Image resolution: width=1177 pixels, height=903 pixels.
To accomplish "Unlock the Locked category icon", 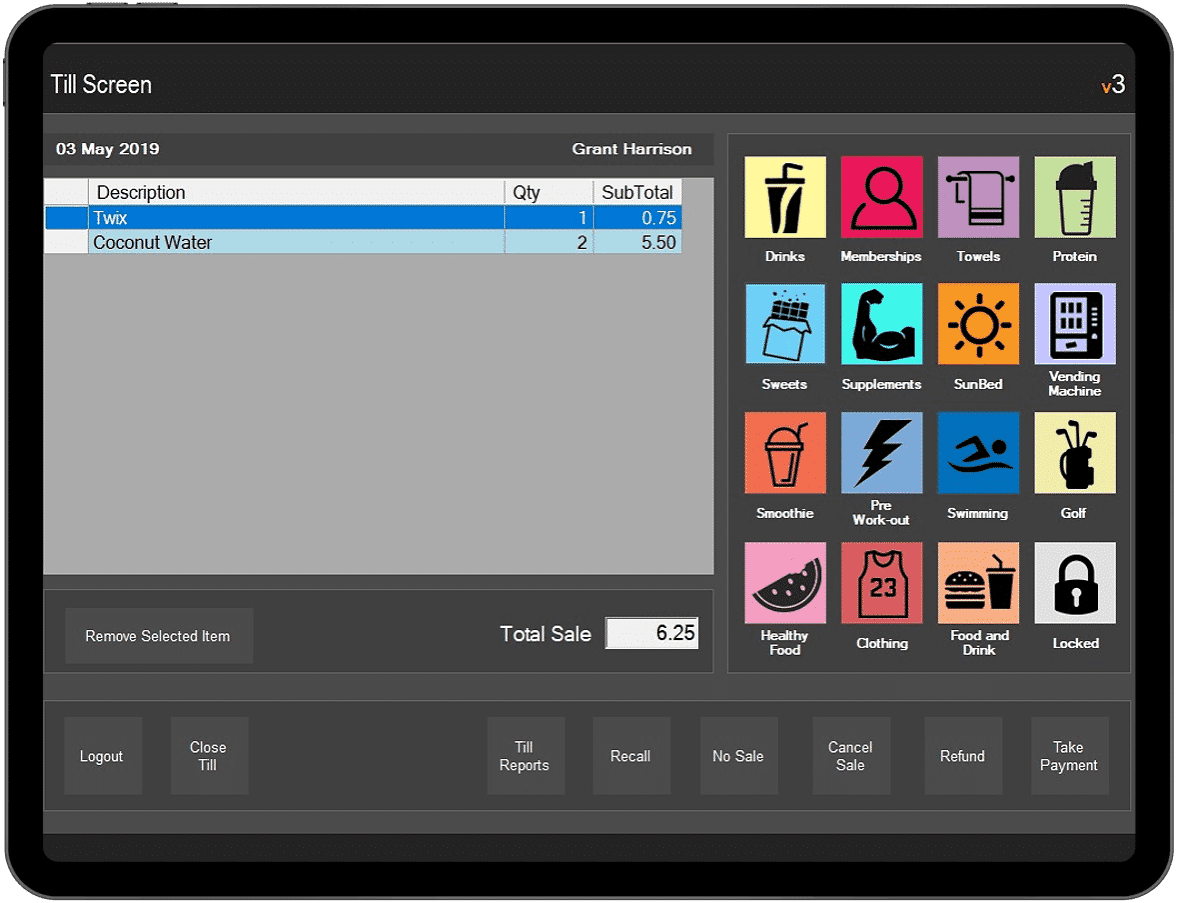I will tap(1074, 583).
